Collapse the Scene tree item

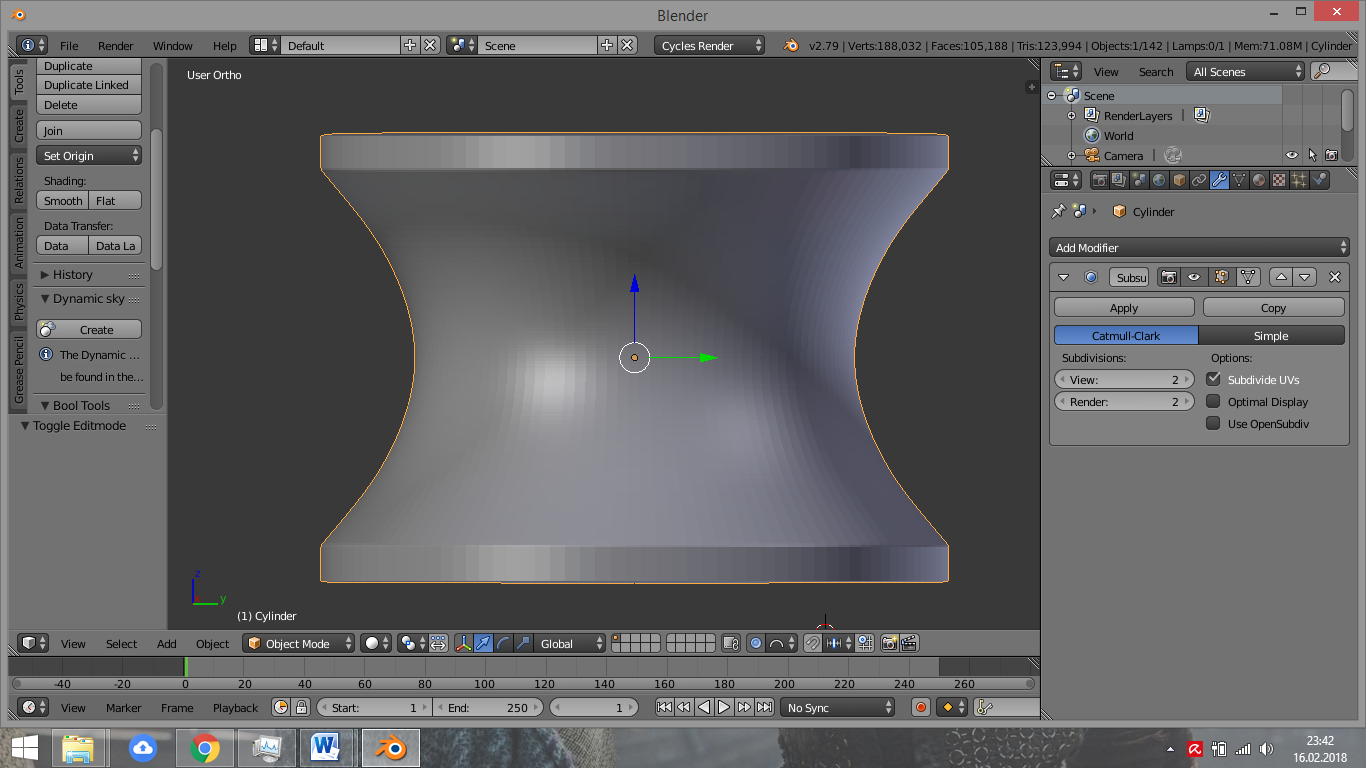click(x=1052, y=95)
